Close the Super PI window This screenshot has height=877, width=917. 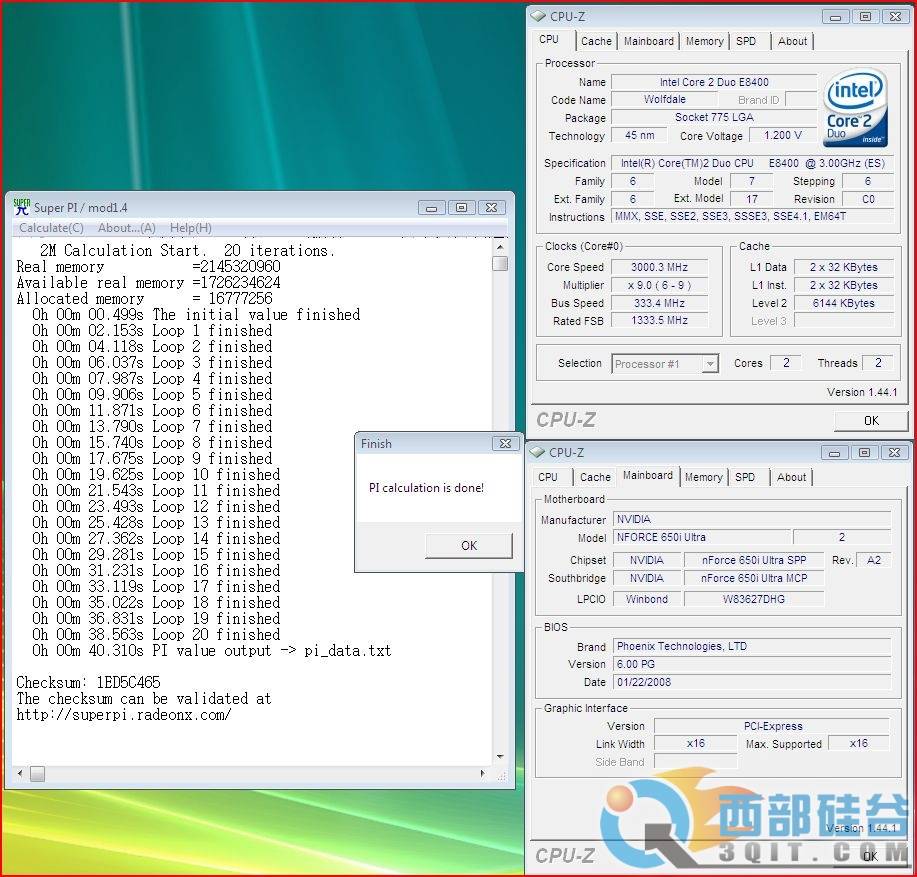[491, 208]
